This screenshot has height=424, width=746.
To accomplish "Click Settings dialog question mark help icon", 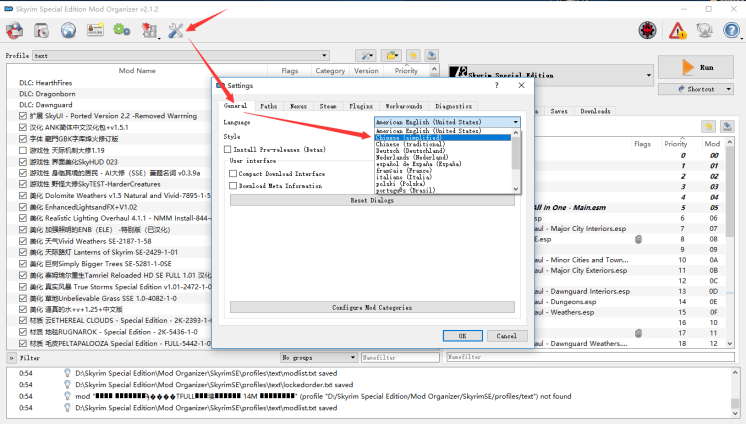I will coord(497,85).
